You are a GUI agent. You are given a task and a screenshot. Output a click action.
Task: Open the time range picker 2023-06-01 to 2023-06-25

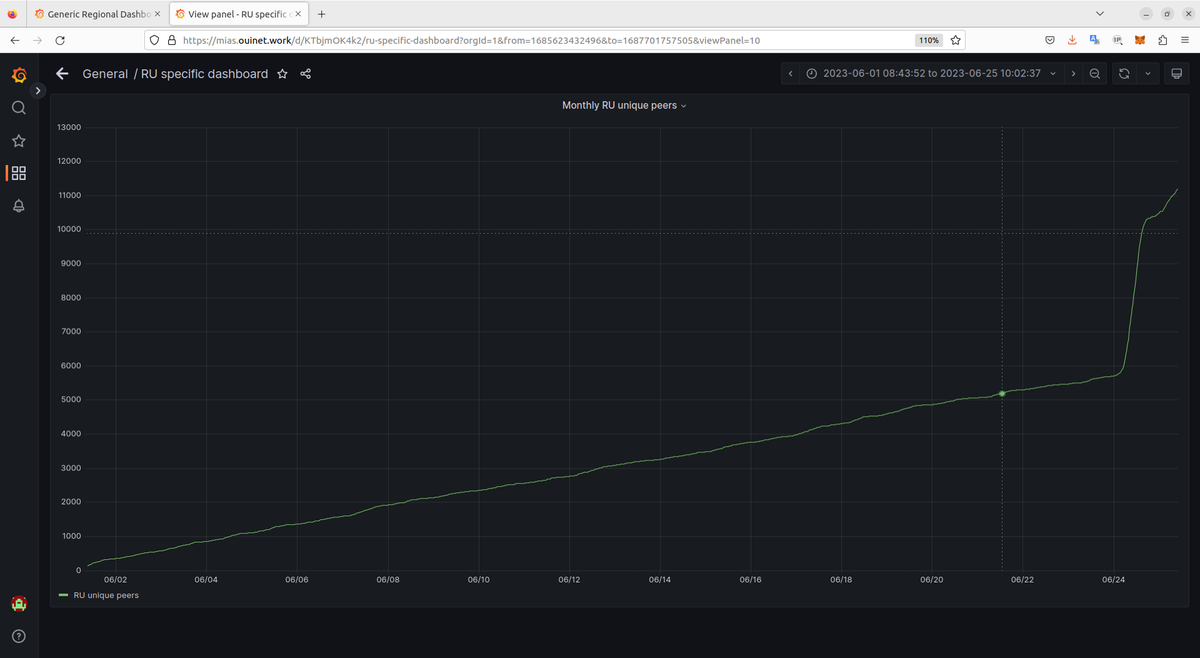(x=931, y=74)
